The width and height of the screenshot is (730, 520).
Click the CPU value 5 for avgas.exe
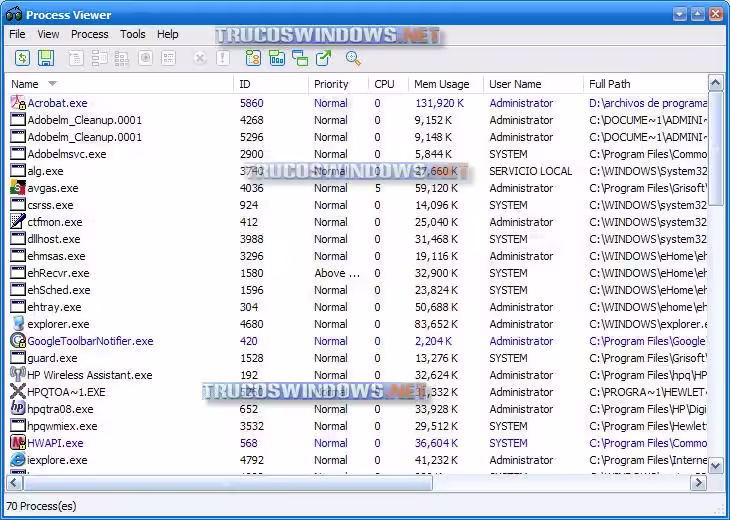coord(378,188)
